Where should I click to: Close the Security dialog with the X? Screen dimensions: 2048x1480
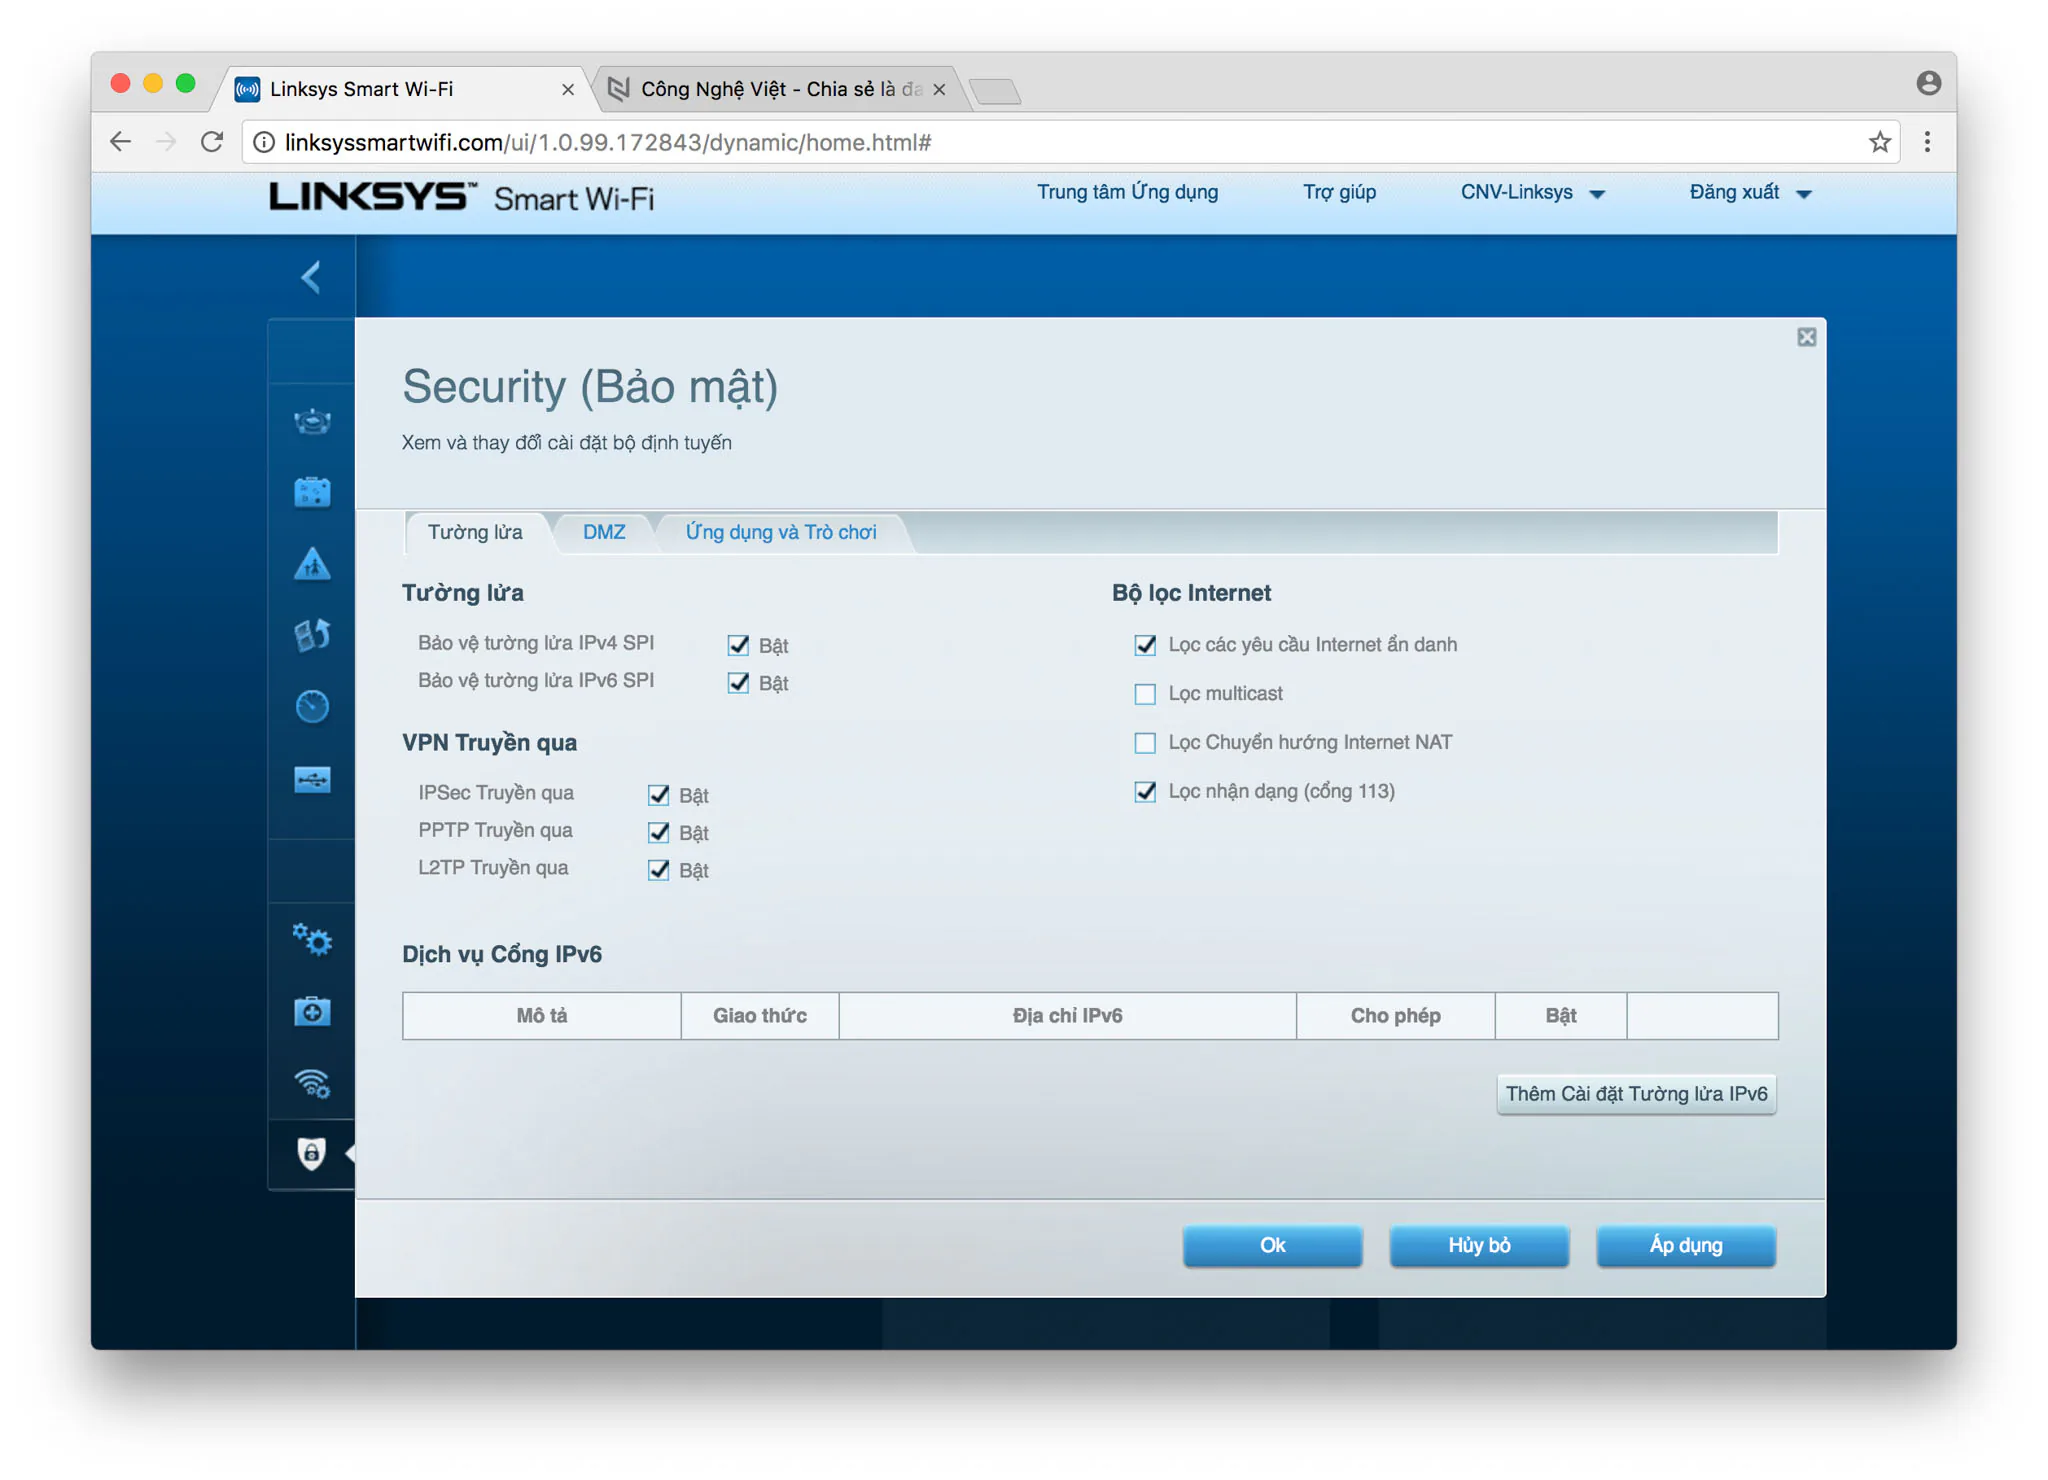1806,337
